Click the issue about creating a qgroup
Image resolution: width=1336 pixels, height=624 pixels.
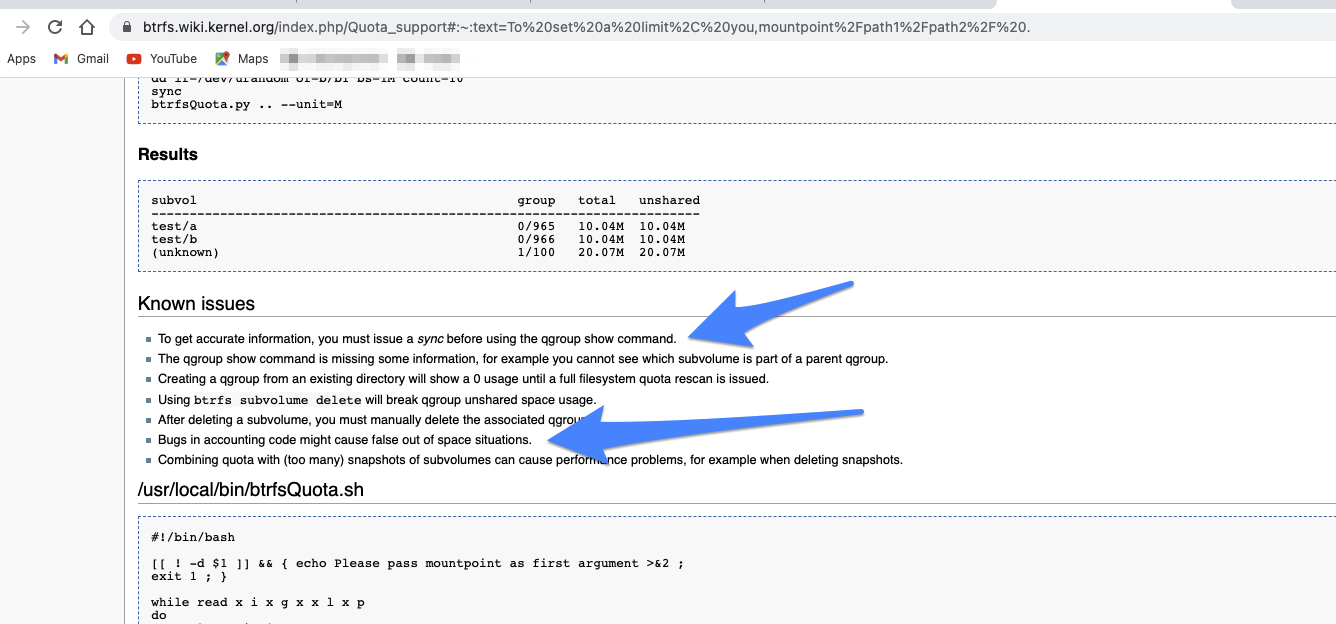coord(463,379)
